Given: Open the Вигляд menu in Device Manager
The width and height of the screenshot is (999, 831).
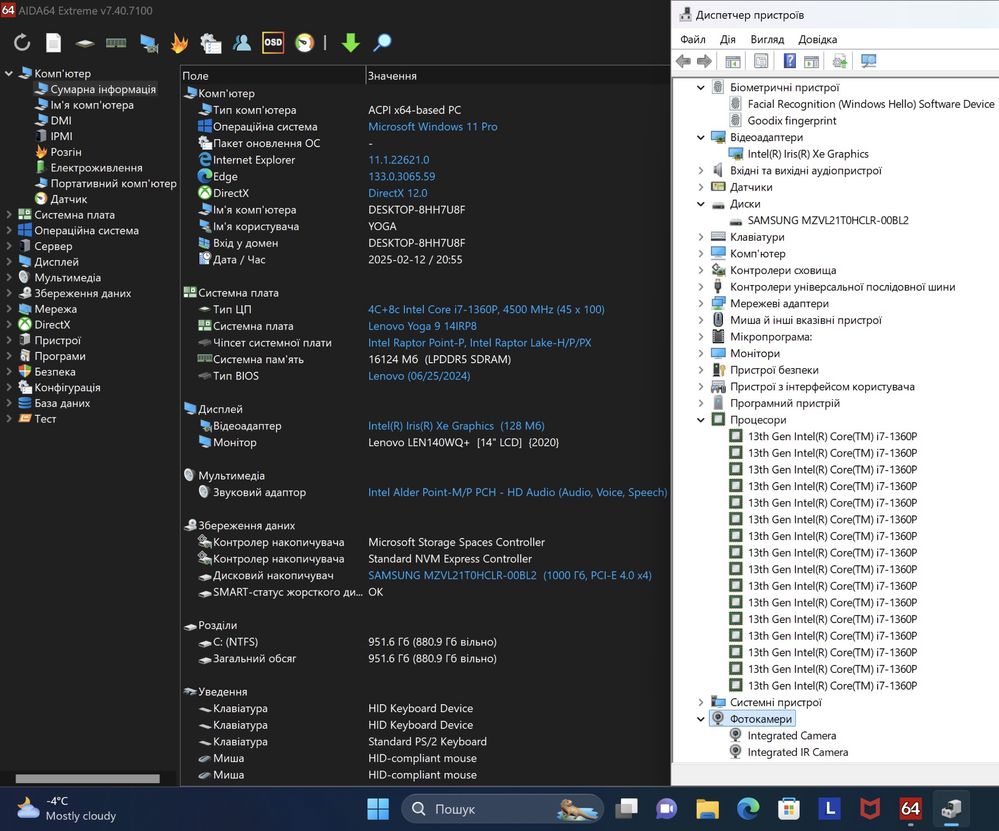Looking at the screenshot, I should [x=767, y=40].
